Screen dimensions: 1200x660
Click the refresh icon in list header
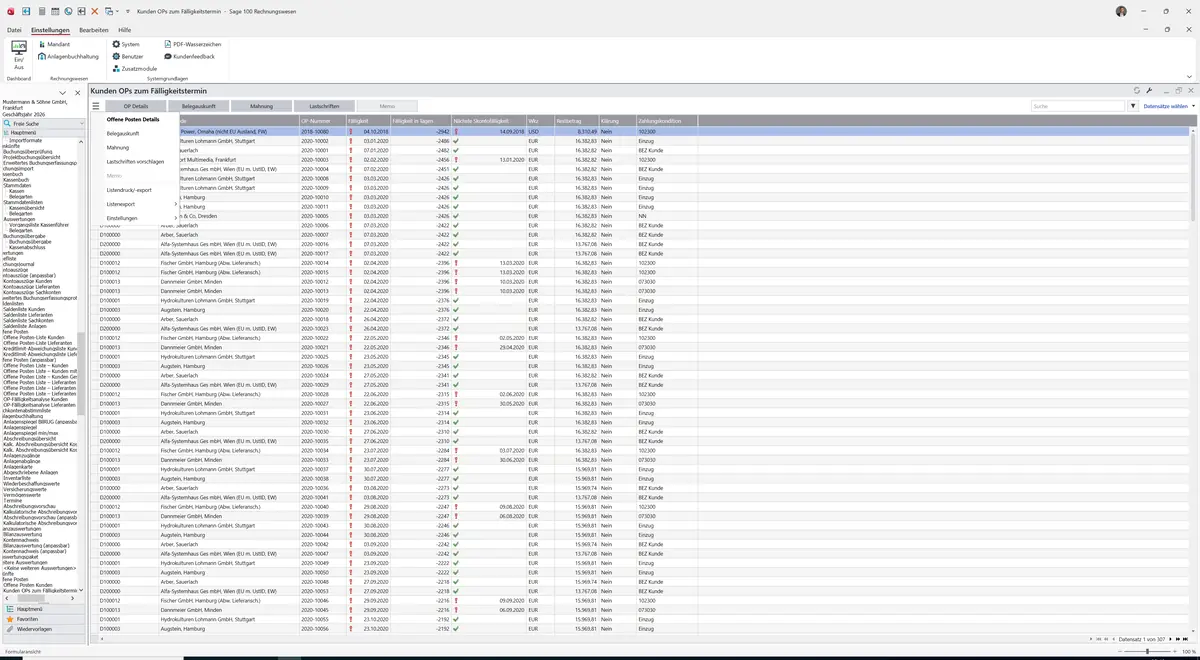coord(1137,90)
